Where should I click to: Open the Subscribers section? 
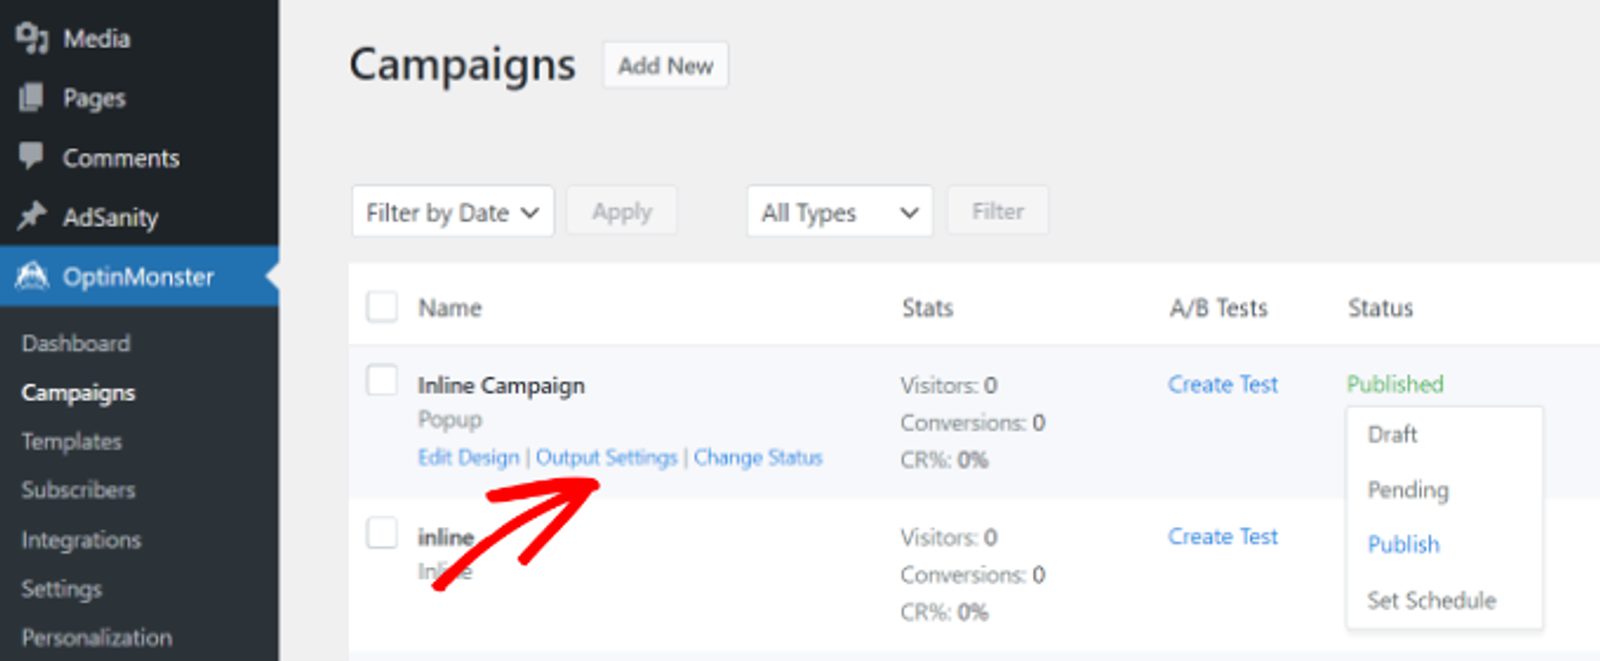click(78, 490)
